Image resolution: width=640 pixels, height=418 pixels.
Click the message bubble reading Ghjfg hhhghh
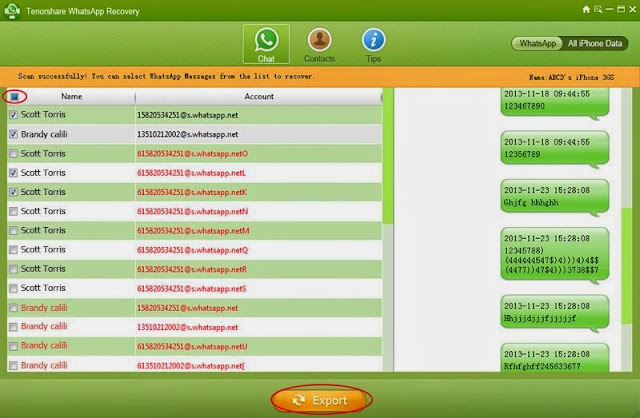pyautogui.click(x=555, y=197)
